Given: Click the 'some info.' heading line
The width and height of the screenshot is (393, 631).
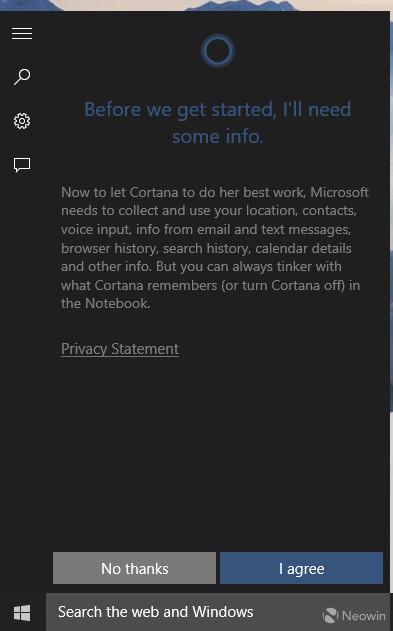Looking at the screenshot, I should click(218, 136).
